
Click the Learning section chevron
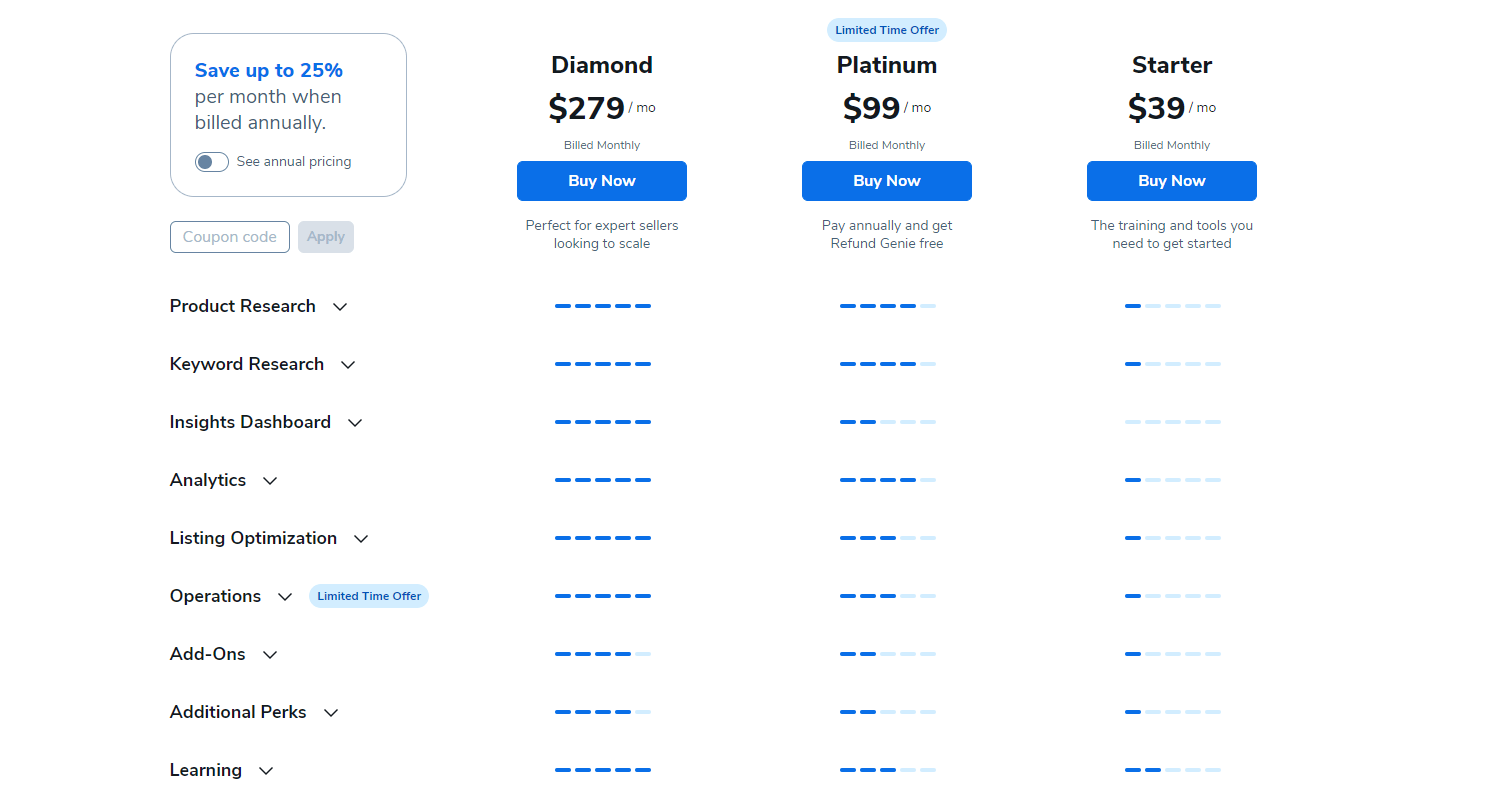[266, 771]
